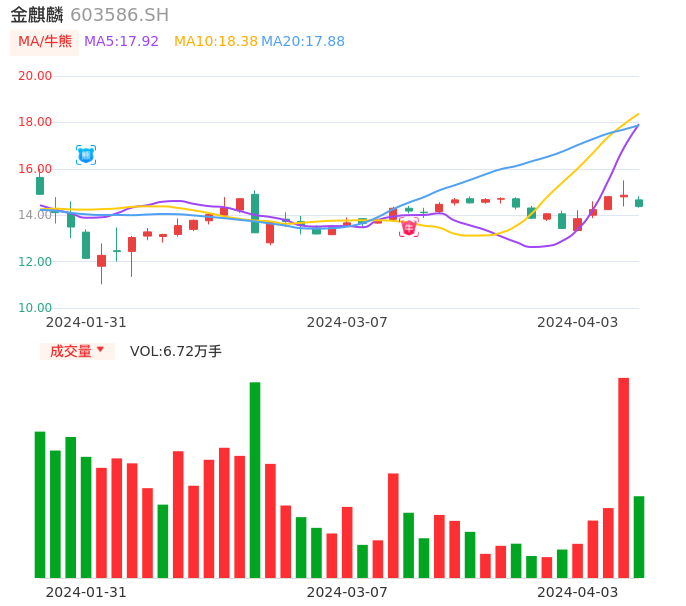Open the 成交量 indicator dropdown
Viewport: 686px width, 606px height.
77,351
